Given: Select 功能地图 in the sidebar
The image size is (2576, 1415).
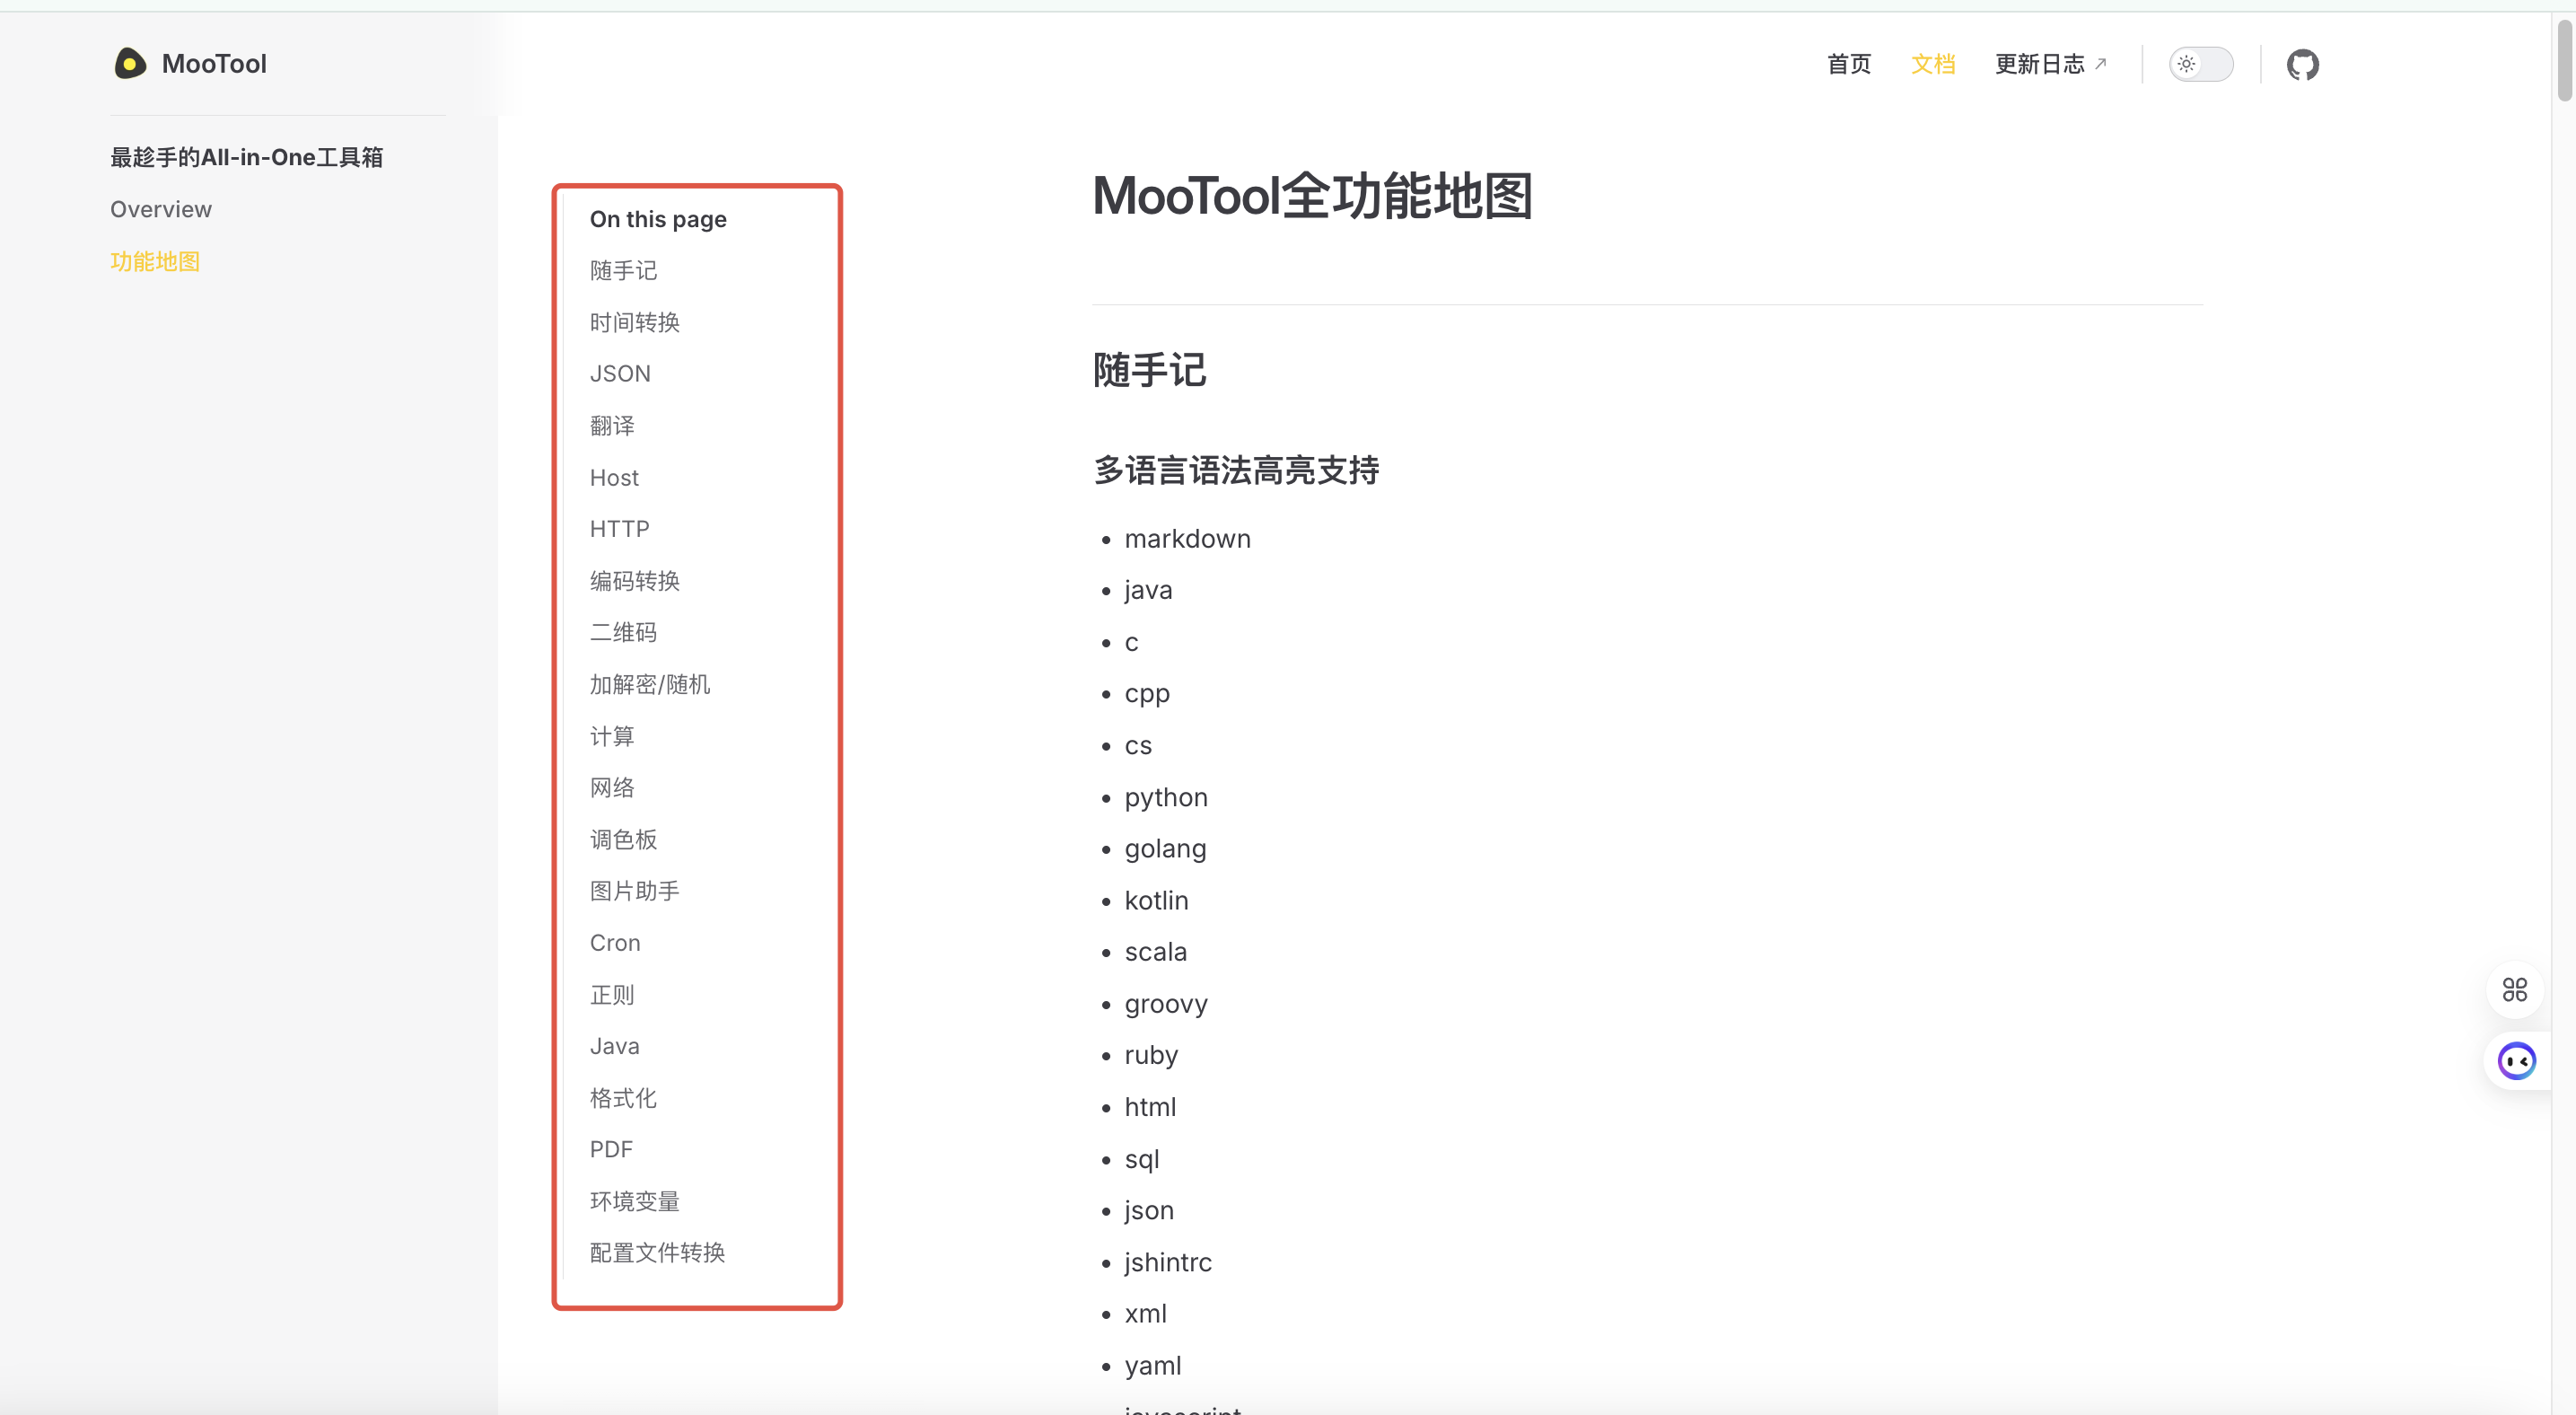Looking at the screenshot, I should click(155, 261).
